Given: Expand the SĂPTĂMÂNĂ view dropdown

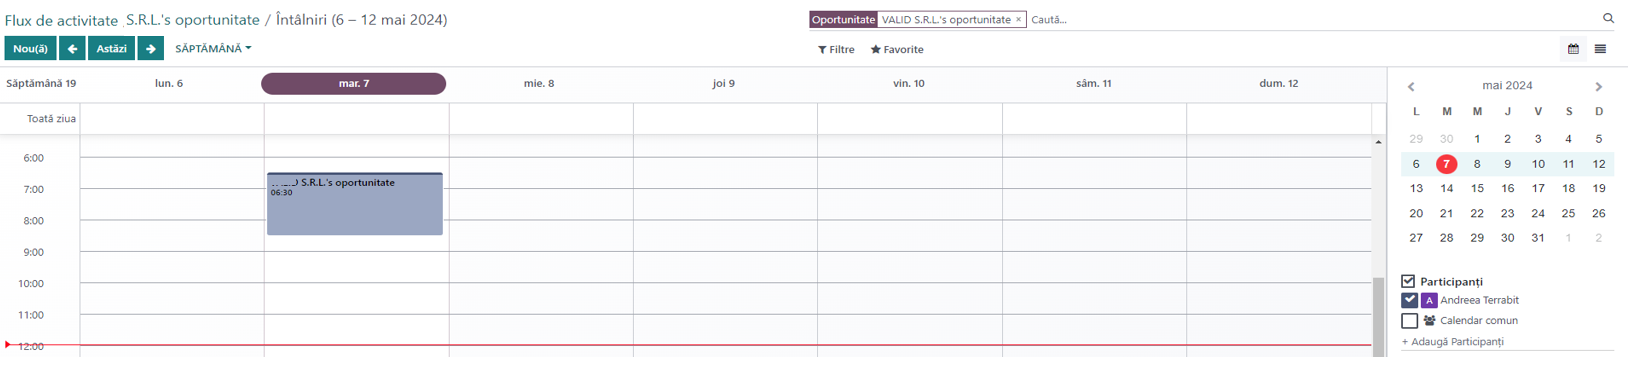Looking at the screenshot, I should (213, 48).
